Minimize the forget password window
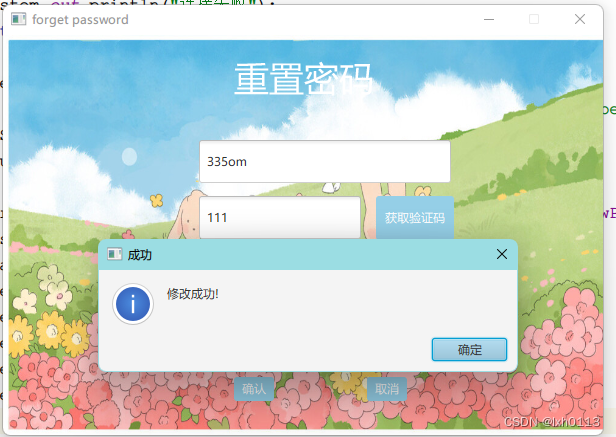 (489, 19)
